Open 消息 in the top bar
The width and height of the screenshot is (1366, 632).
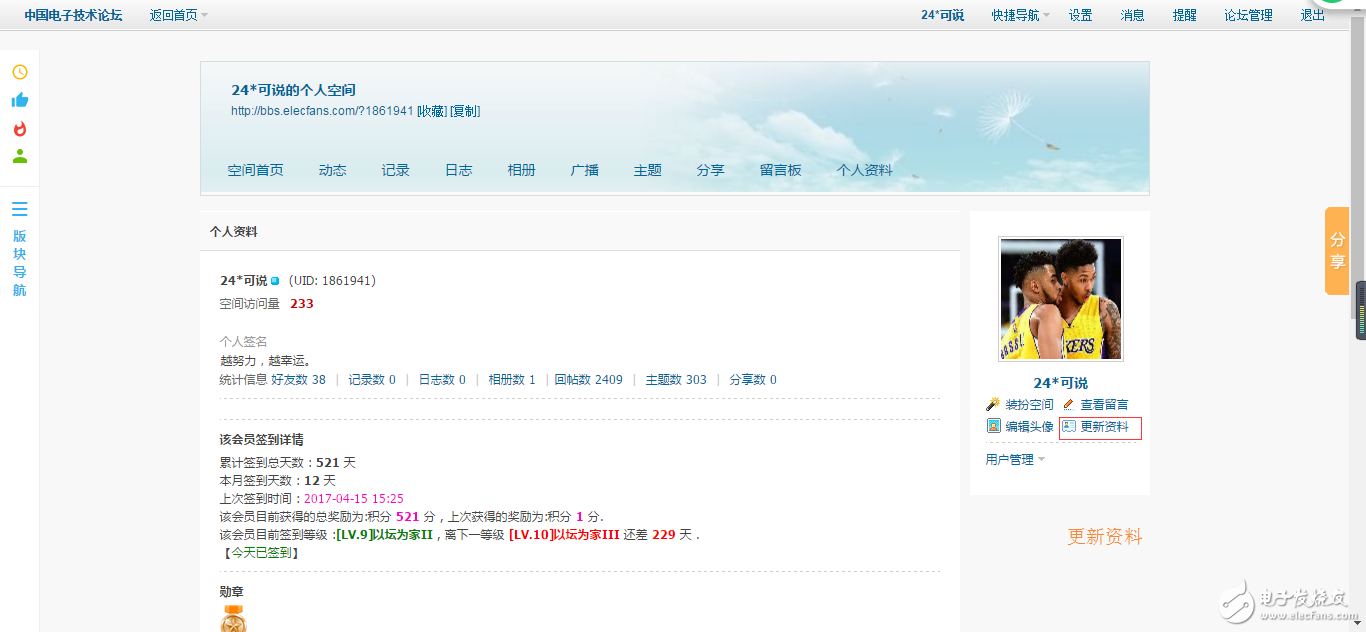(x=1132, y=15)
